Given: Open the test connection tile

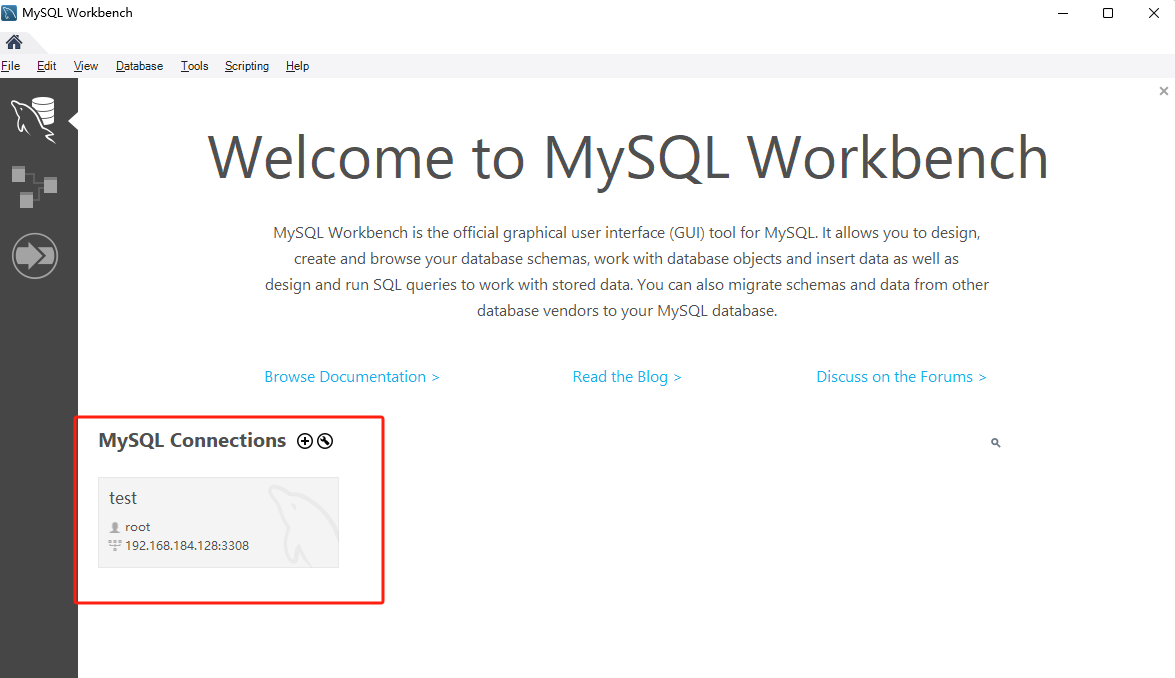Looking at the screenshot, I should 218,522.
